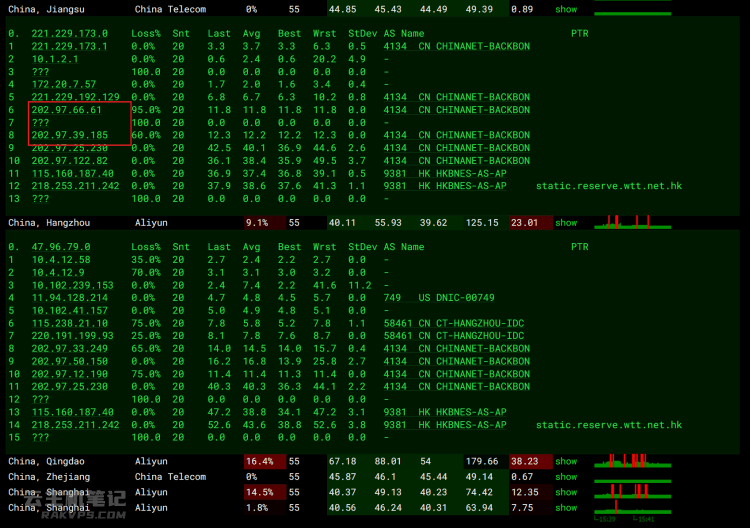Screen dimensions: 750x528
Task: Open IP link 115.238.21.10
Action: point(69,323)
